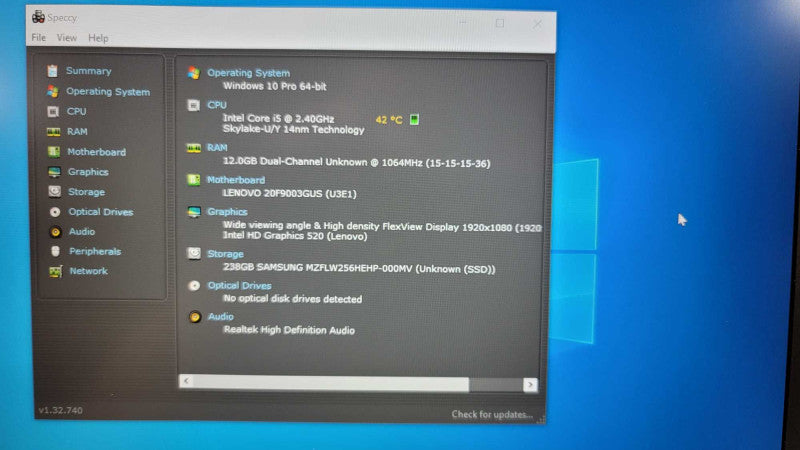Select Network in the sidebar
The image size is (800, 450).
[x=88, y=271]
